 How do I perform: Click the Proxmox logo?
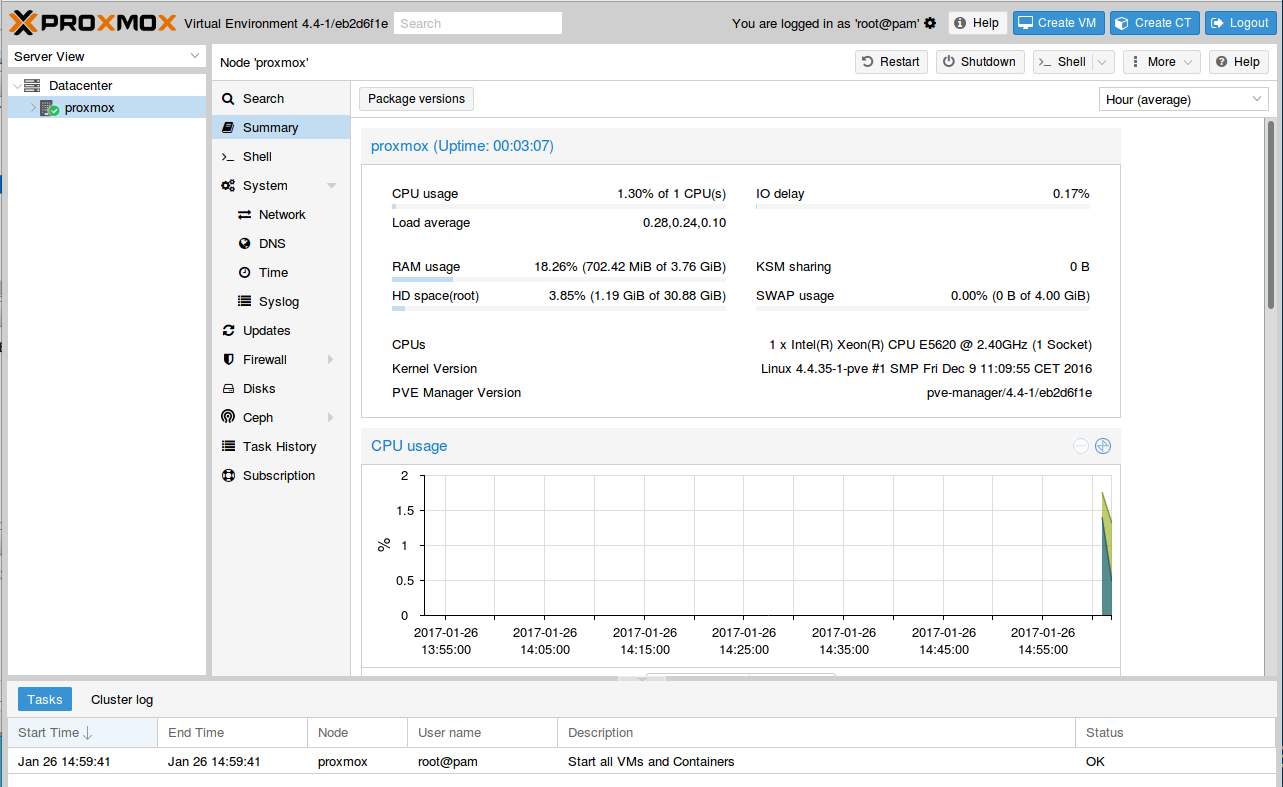(93, 23)
